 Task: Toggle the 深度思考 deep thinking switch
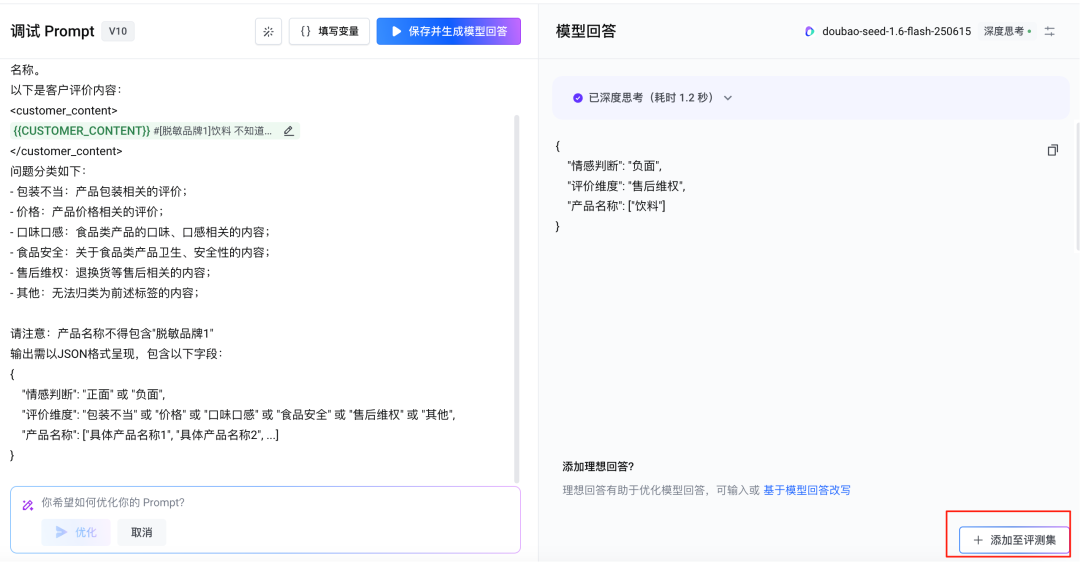point(1008,32)
